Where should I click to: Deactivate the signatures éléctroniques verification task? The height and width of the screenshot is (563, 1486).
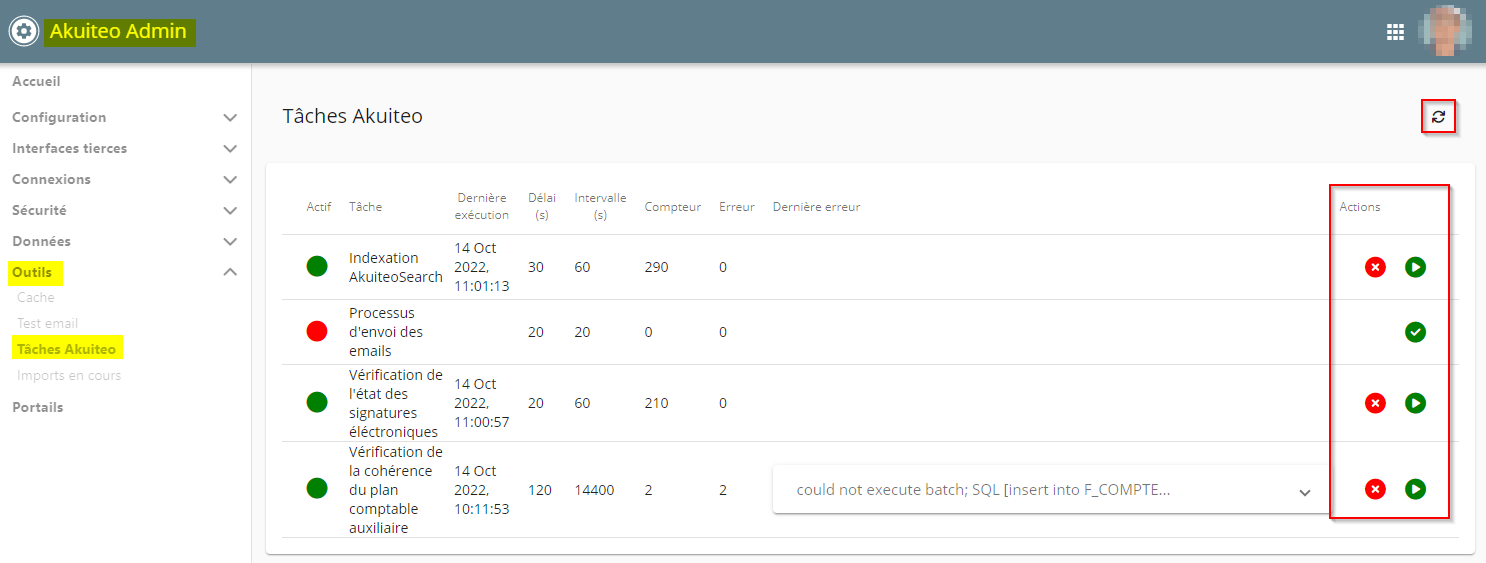click(x=1375, y=403)
